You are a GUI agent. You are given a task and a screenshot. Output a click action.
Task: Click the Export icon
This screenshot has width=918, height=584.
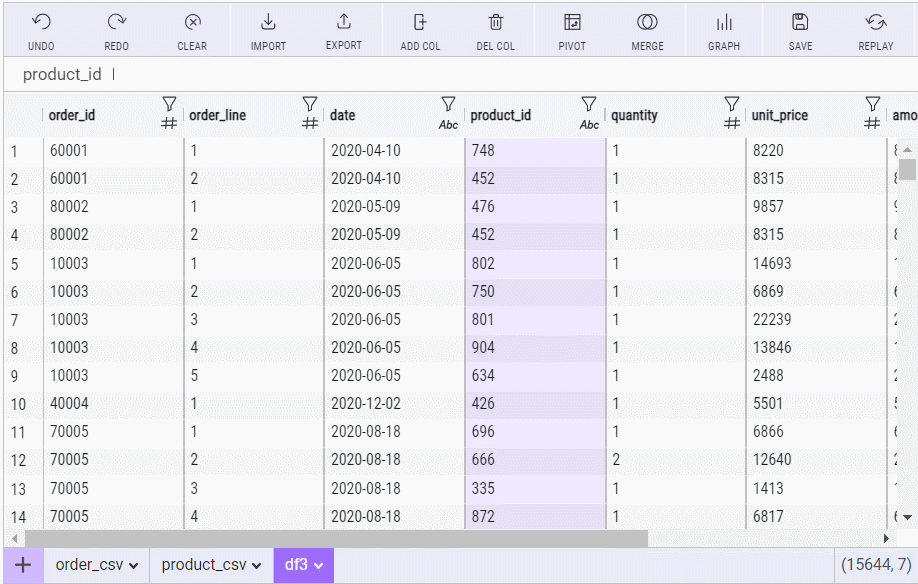coord(344,23)
